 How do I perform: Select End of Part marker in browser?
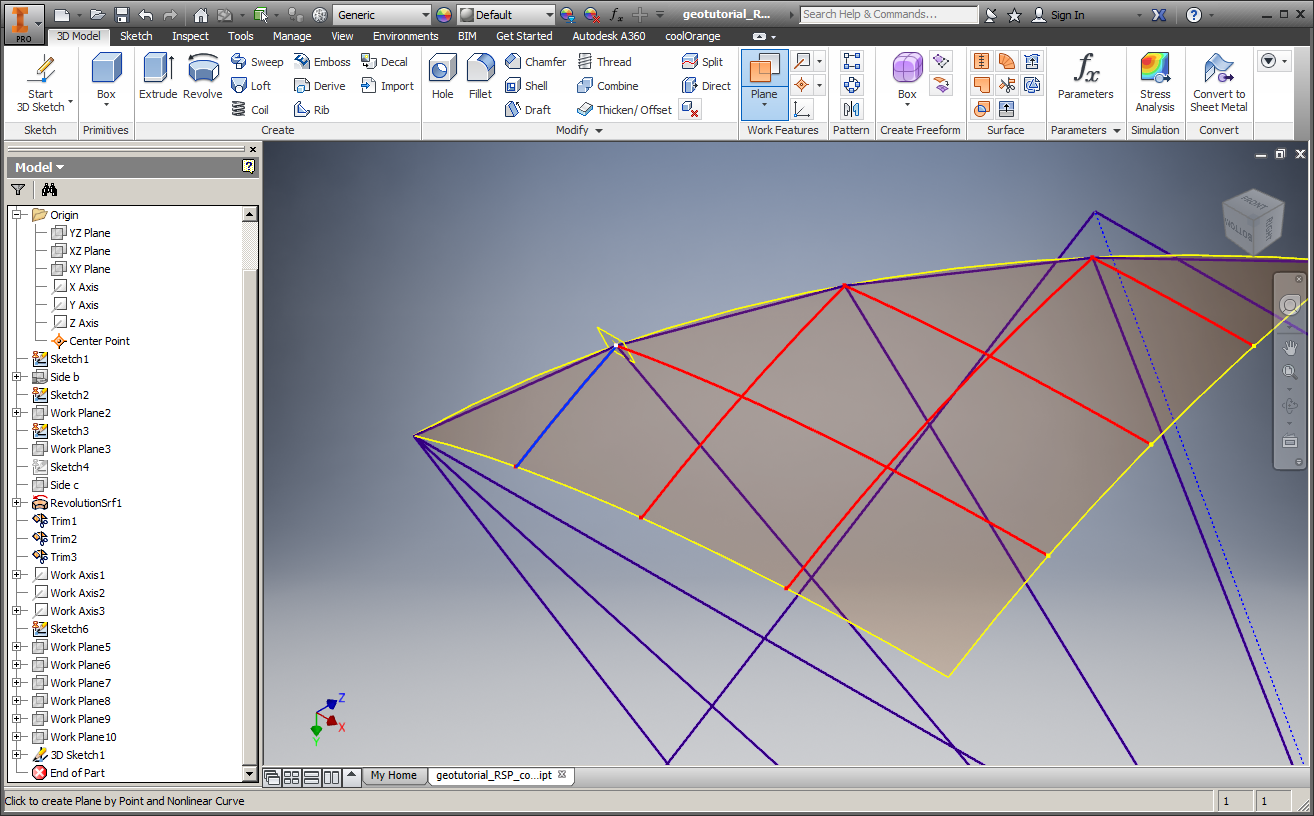77,773
